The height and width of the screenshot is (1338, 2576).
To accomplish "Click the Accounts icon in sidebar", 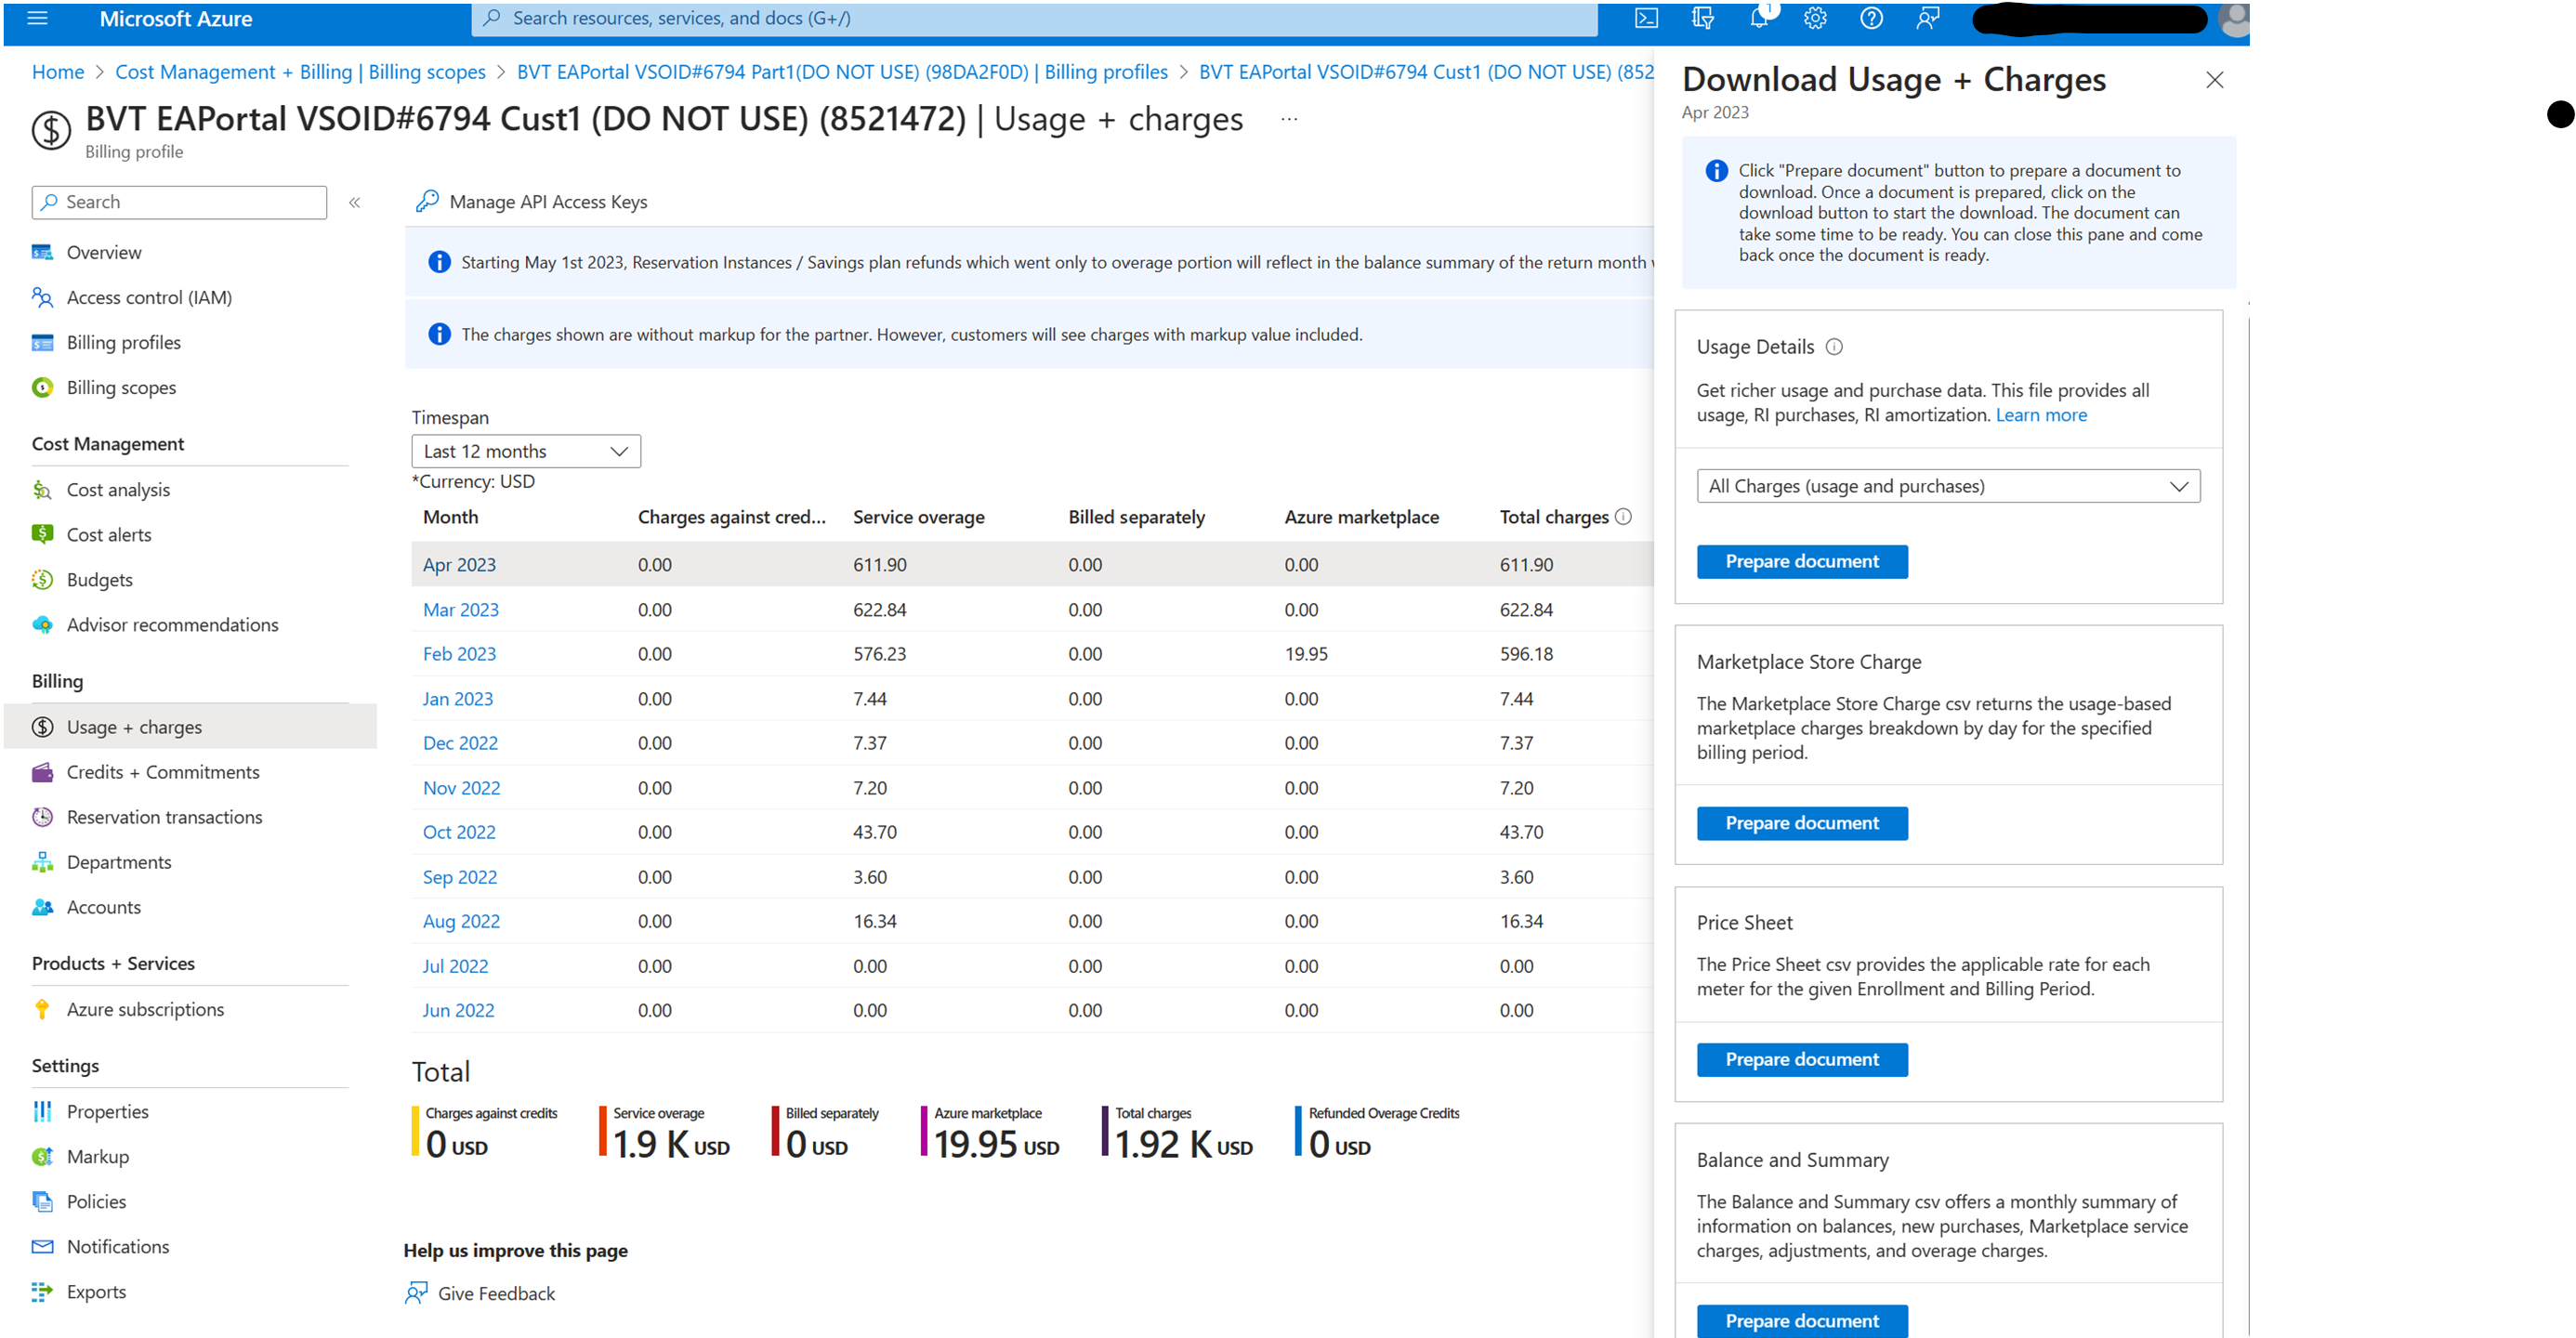I will pyautogui.click(x=42, y=906).
